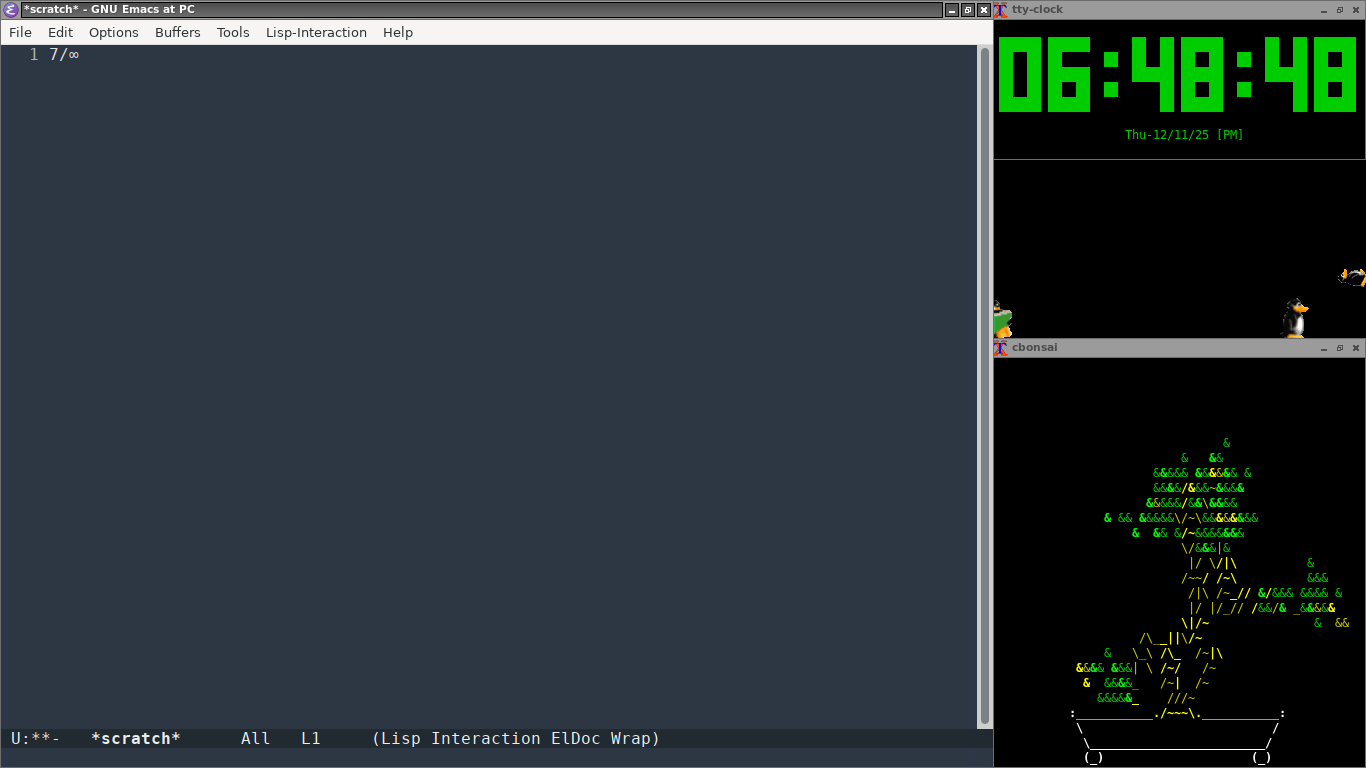Close the GNU Emacs window
1366x768 pixels.
984,10
